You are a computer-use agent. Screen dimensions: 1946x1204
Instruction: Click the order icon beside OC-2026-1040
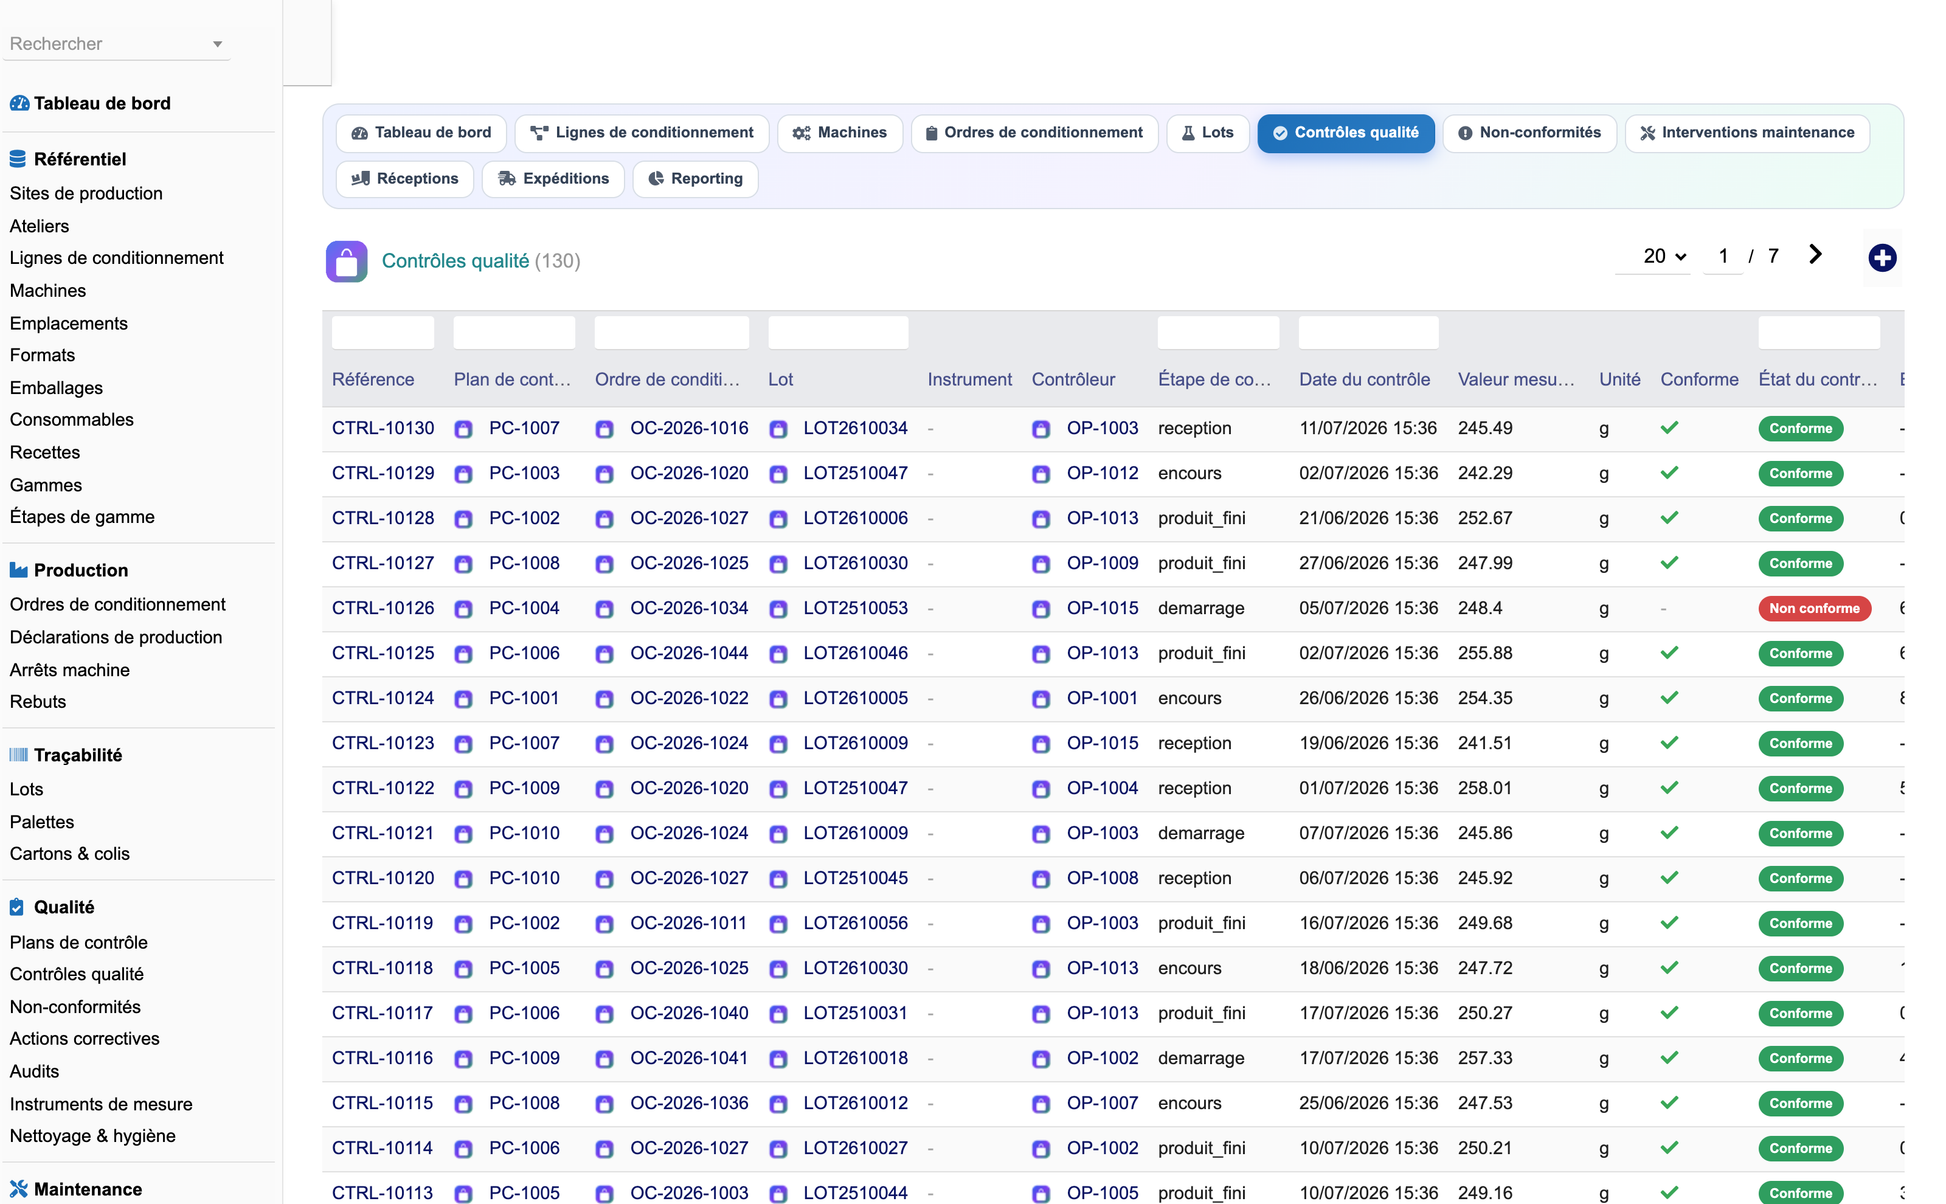(x=604, y=1014)
